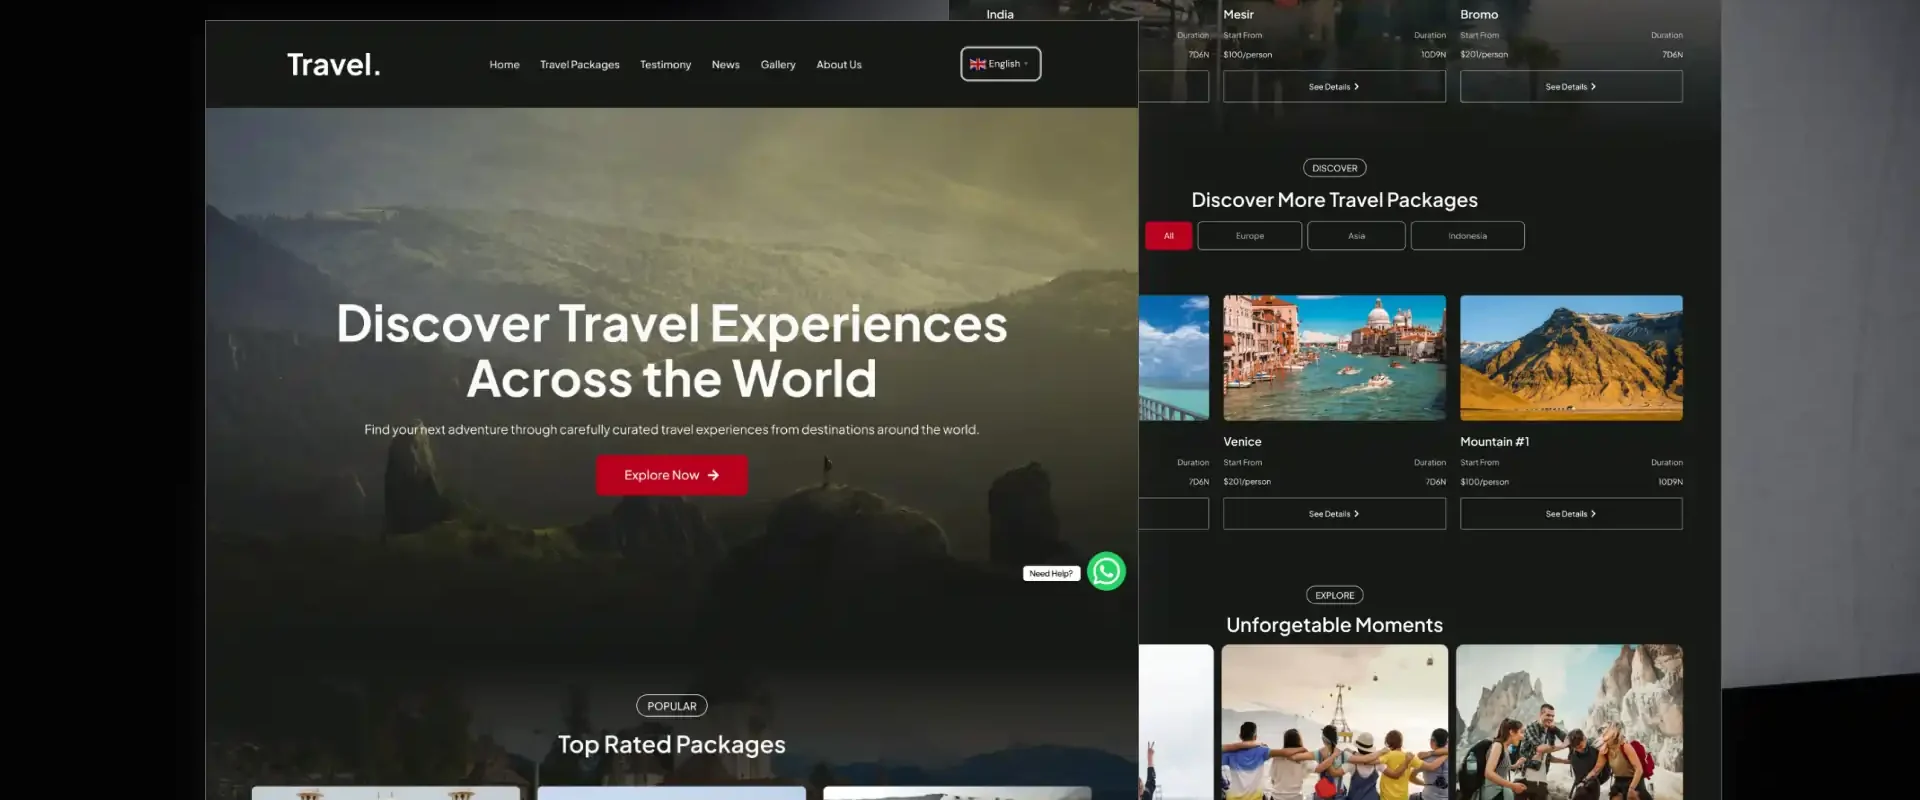
Task: Click the India package title
Action: pos(1000,15)
